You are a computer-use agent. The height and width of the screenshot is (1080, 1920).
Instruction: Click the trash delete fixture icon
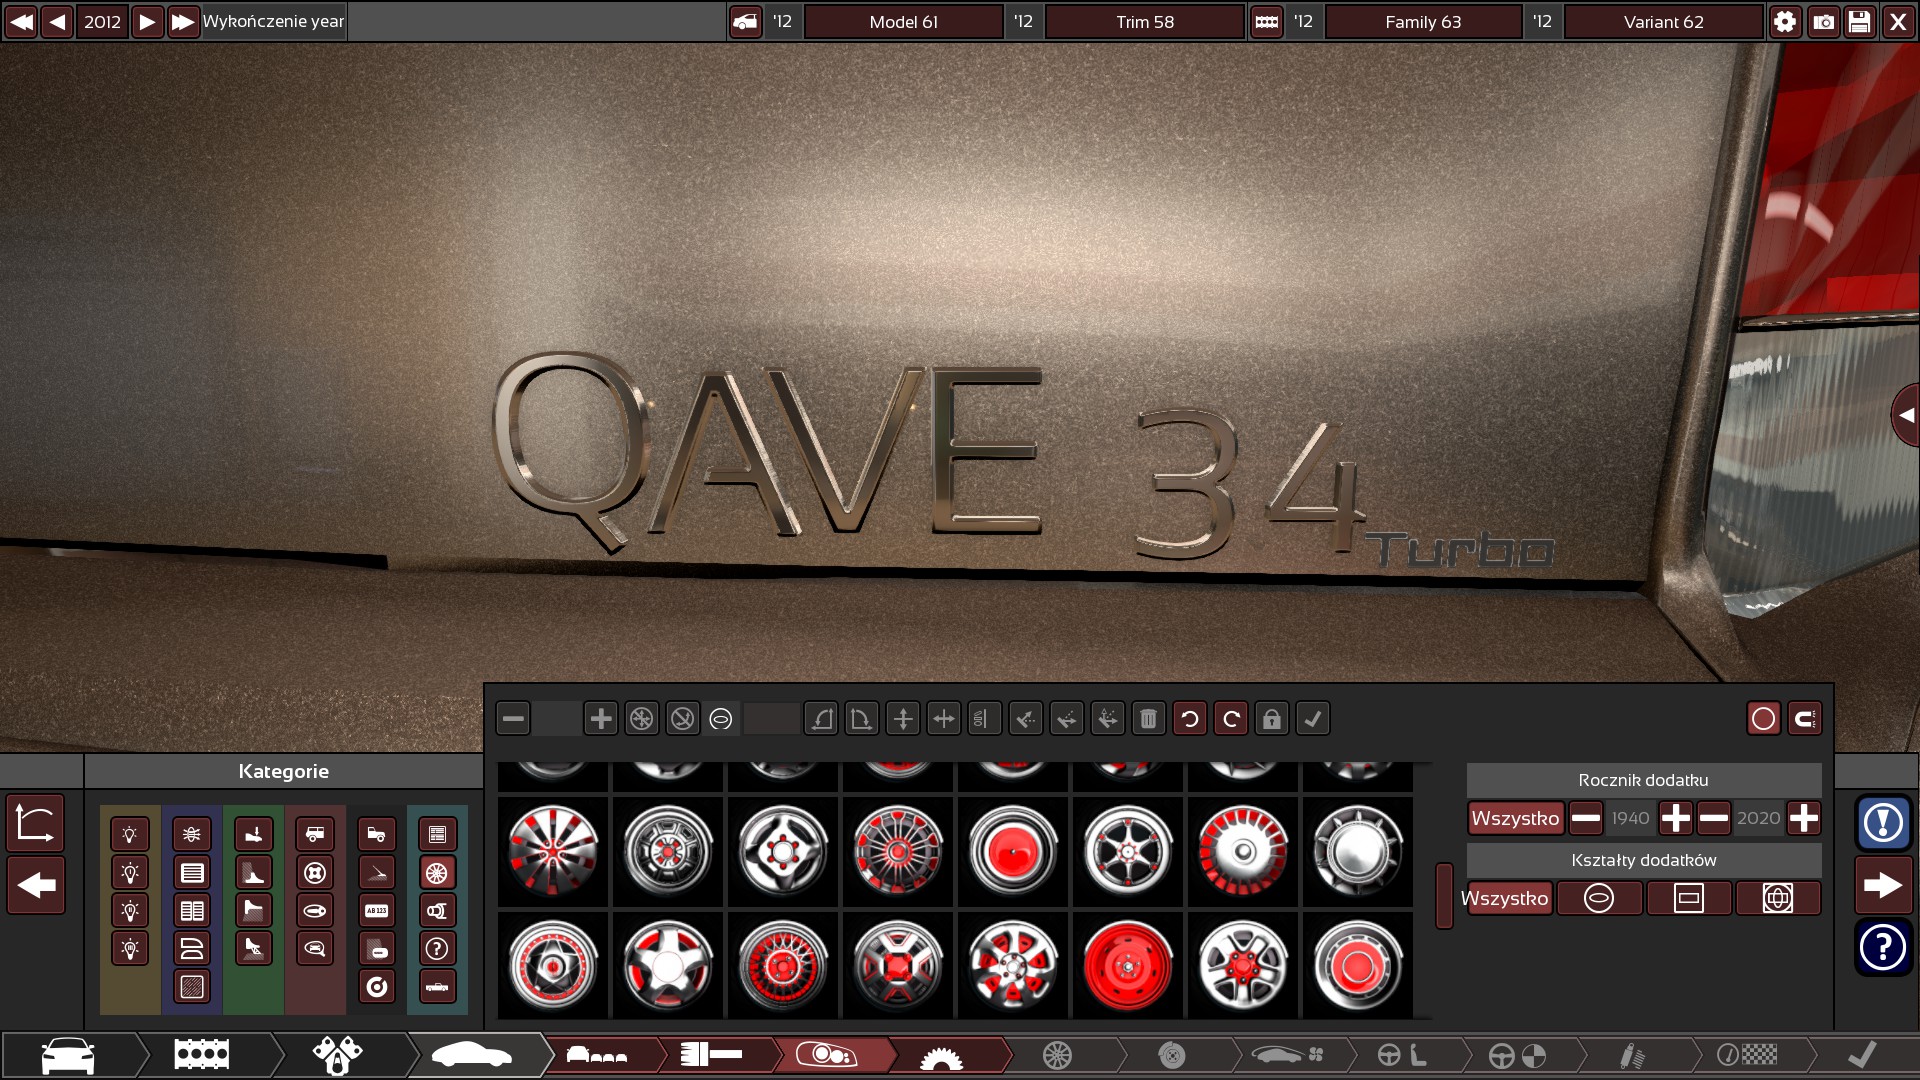[1148, 719]
